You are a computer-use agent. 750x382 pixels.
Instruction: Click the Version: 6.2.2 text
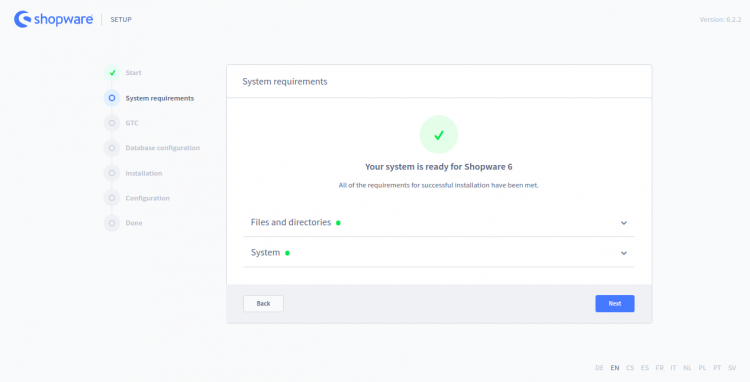click(x=720, y=20)
